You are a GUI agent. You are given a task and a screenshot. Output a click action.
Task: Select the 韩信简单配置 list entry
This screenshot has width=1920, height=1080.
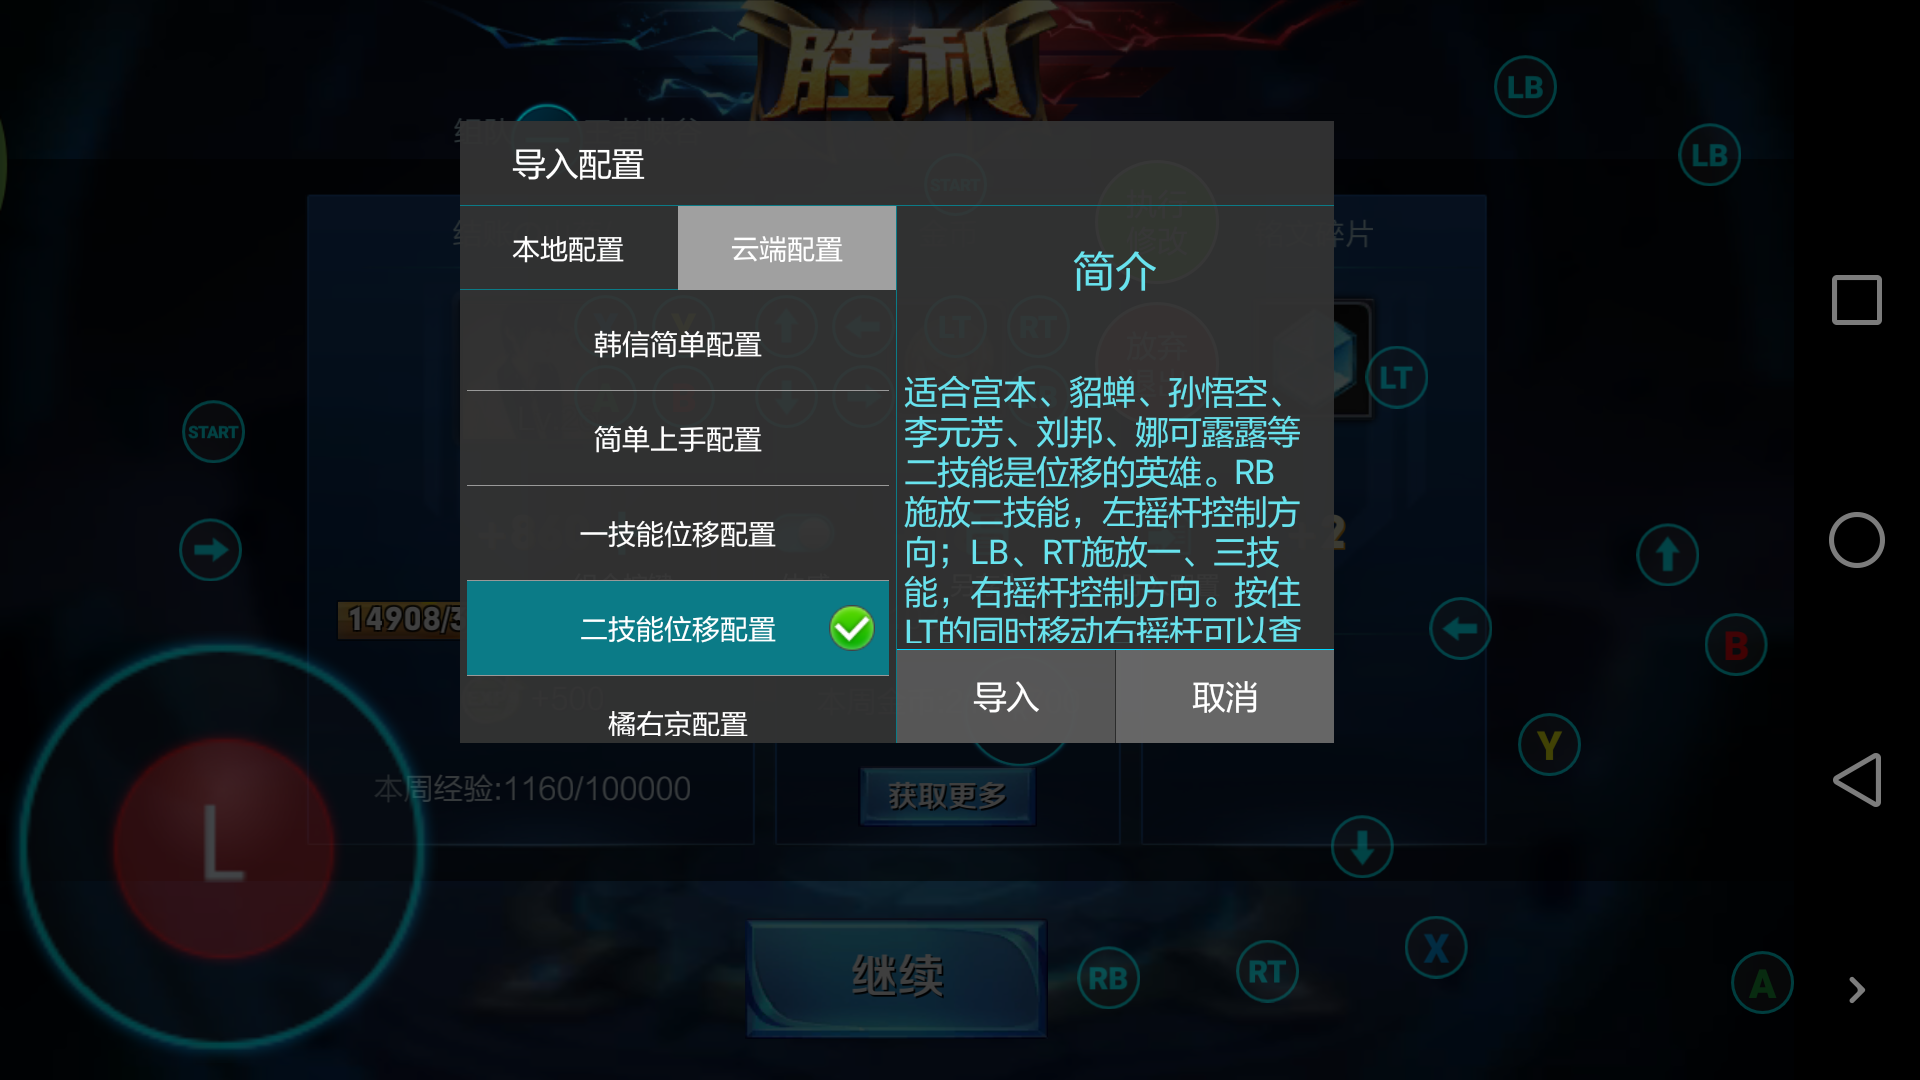point(678,344)
